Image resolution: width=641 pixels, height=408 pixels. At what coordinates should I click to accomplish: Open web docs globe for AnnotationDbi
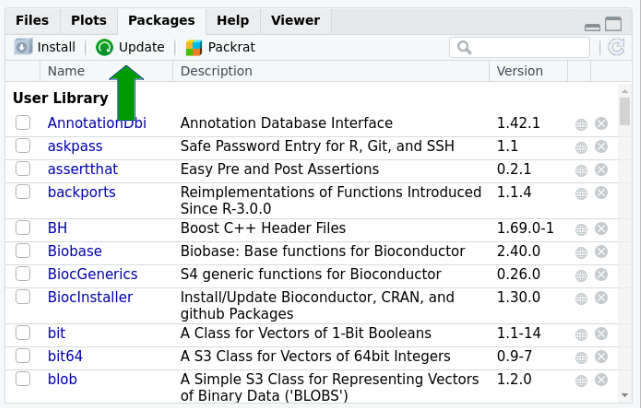point(581,124)
